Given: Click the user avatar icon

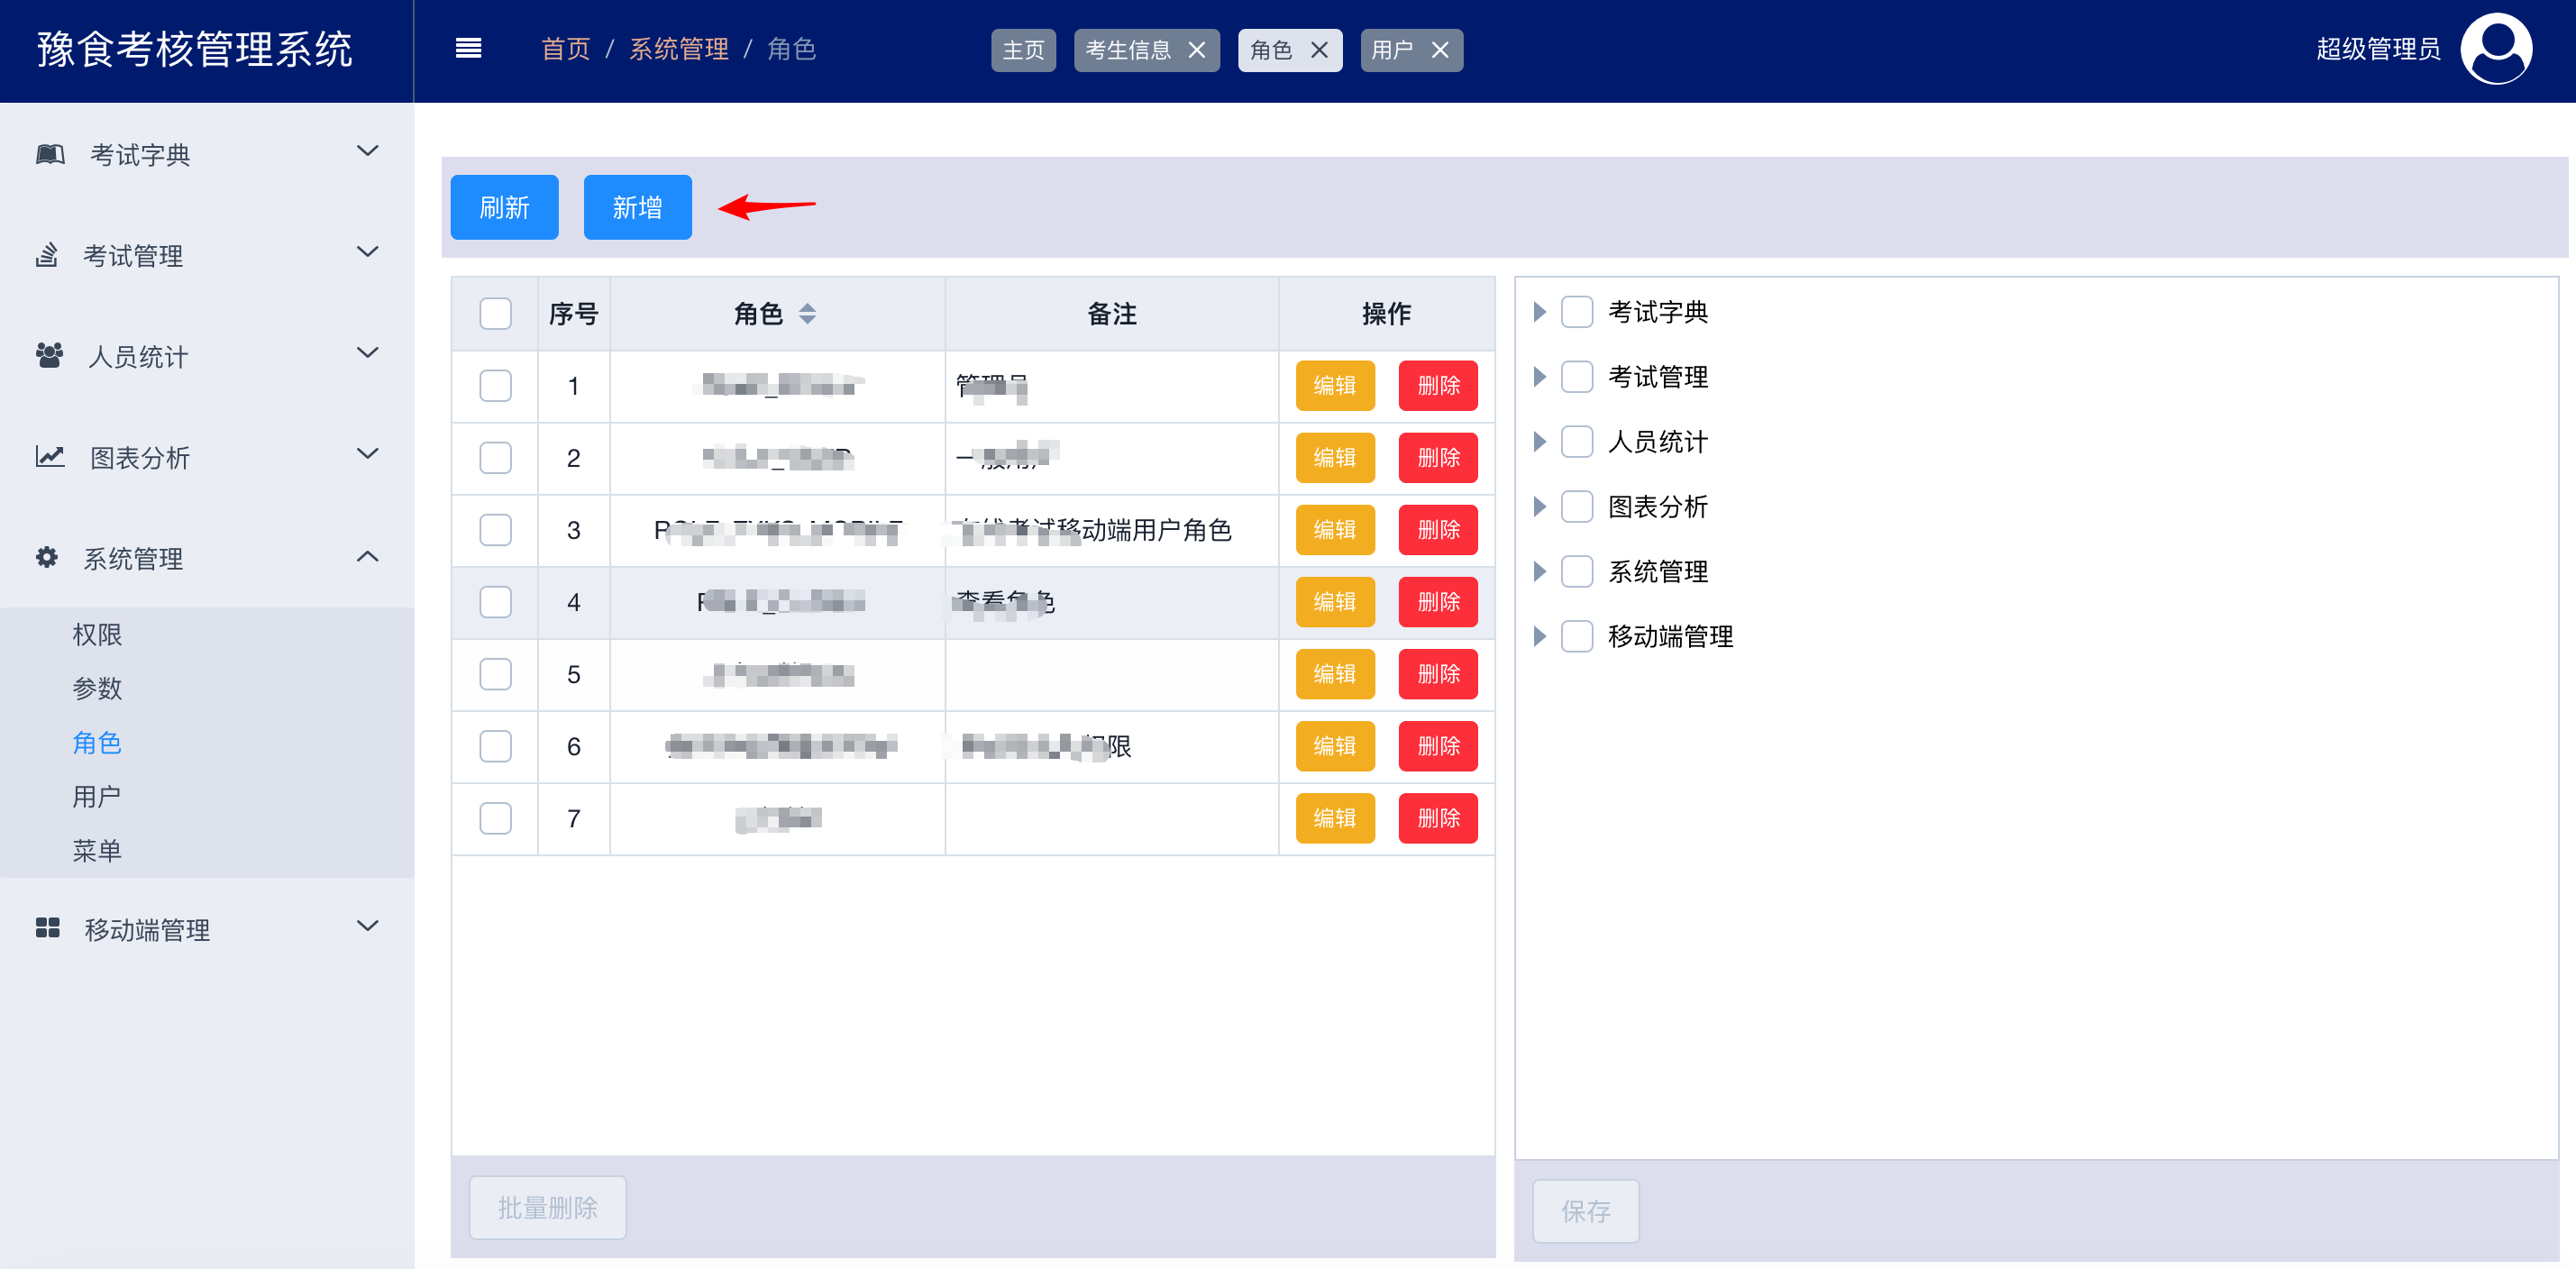Looking at the screenshot, I should [x=2495, y=49].
